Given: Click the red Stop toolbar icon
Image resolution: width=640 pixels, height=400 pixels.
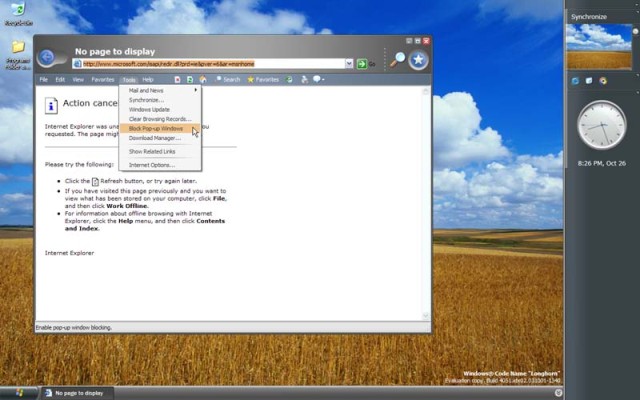Looking at the screenshot, I should [x=178, y=80].
